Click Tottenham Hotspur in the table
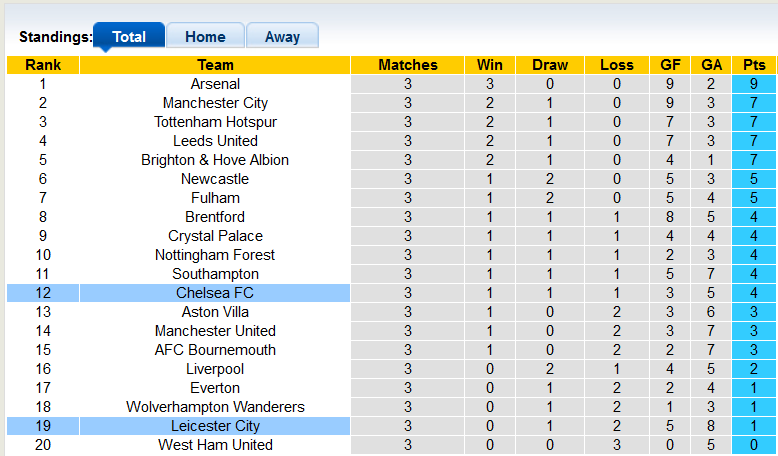Image resolution: width=778 pixels, height=456 pixels. click(x=215, y=122)
